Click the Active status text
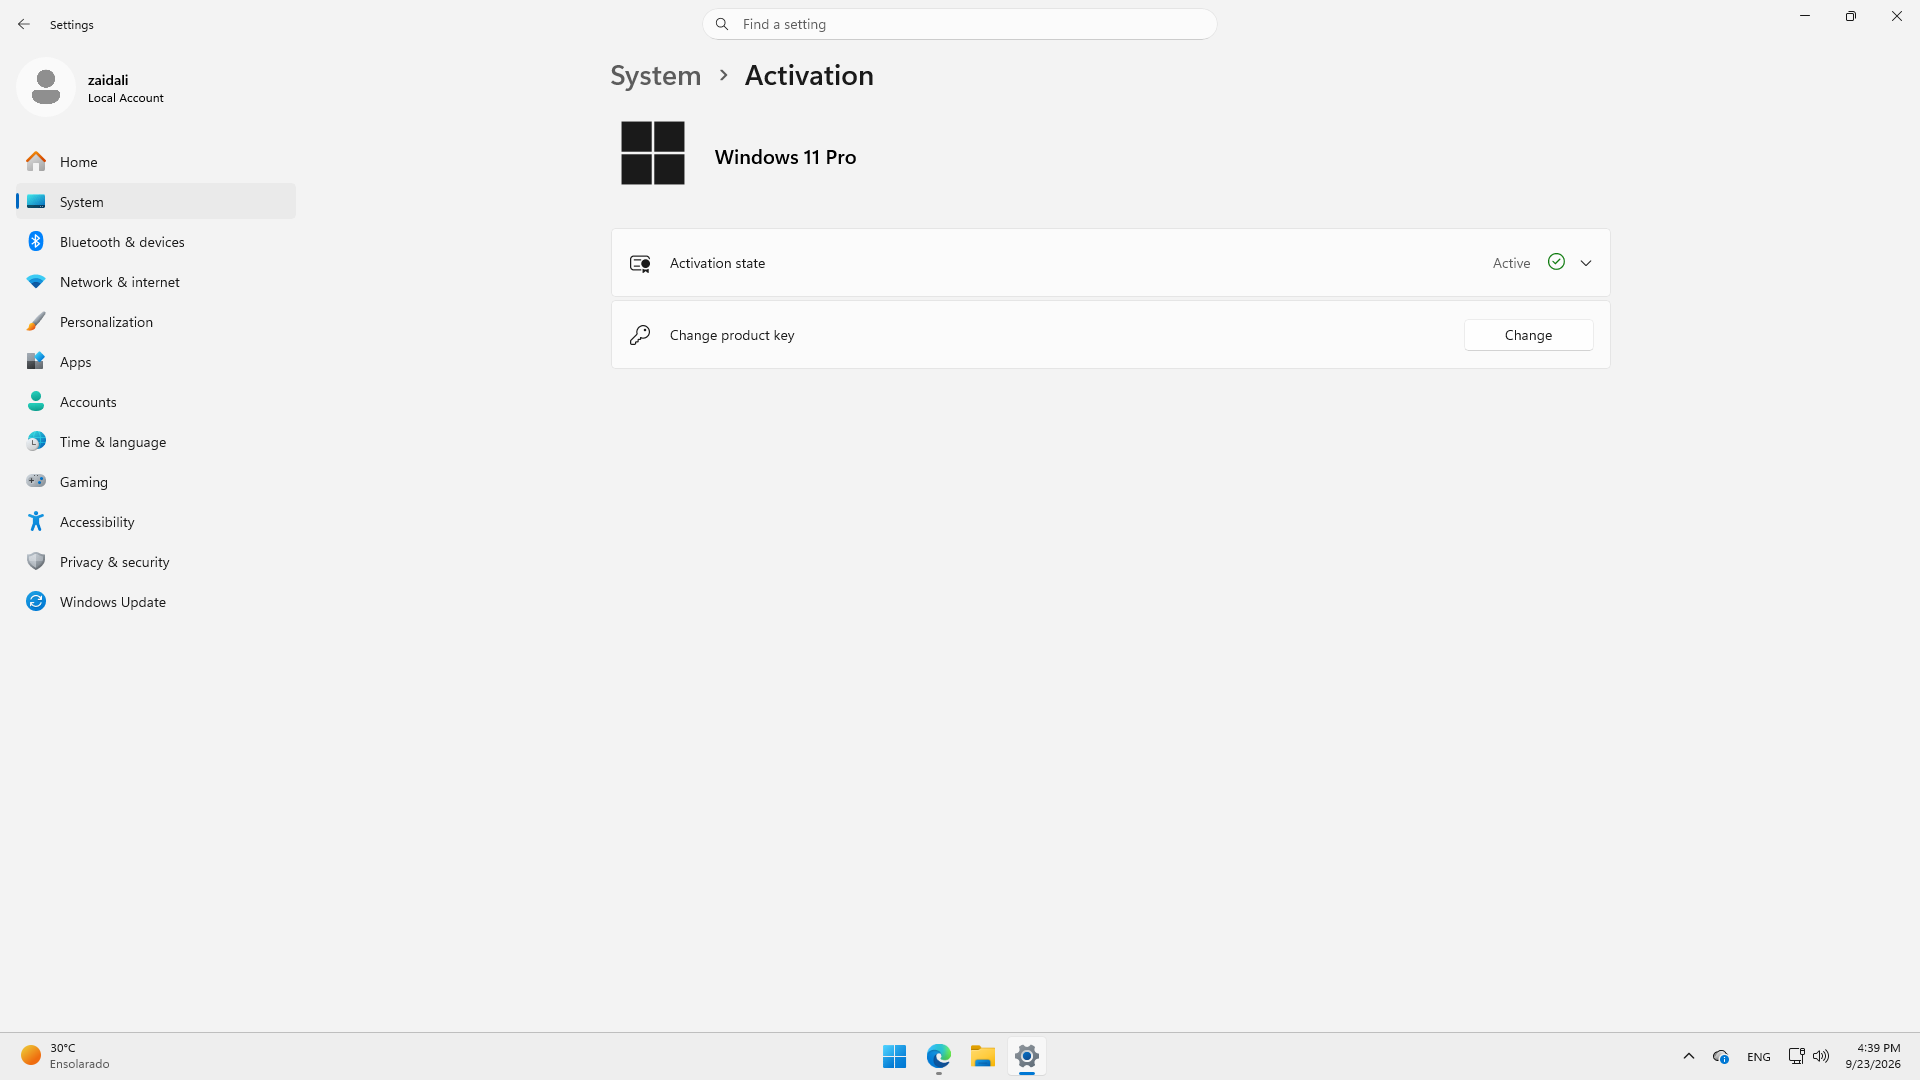The image size is (1920, 1080). click(x=1511, y=263)
